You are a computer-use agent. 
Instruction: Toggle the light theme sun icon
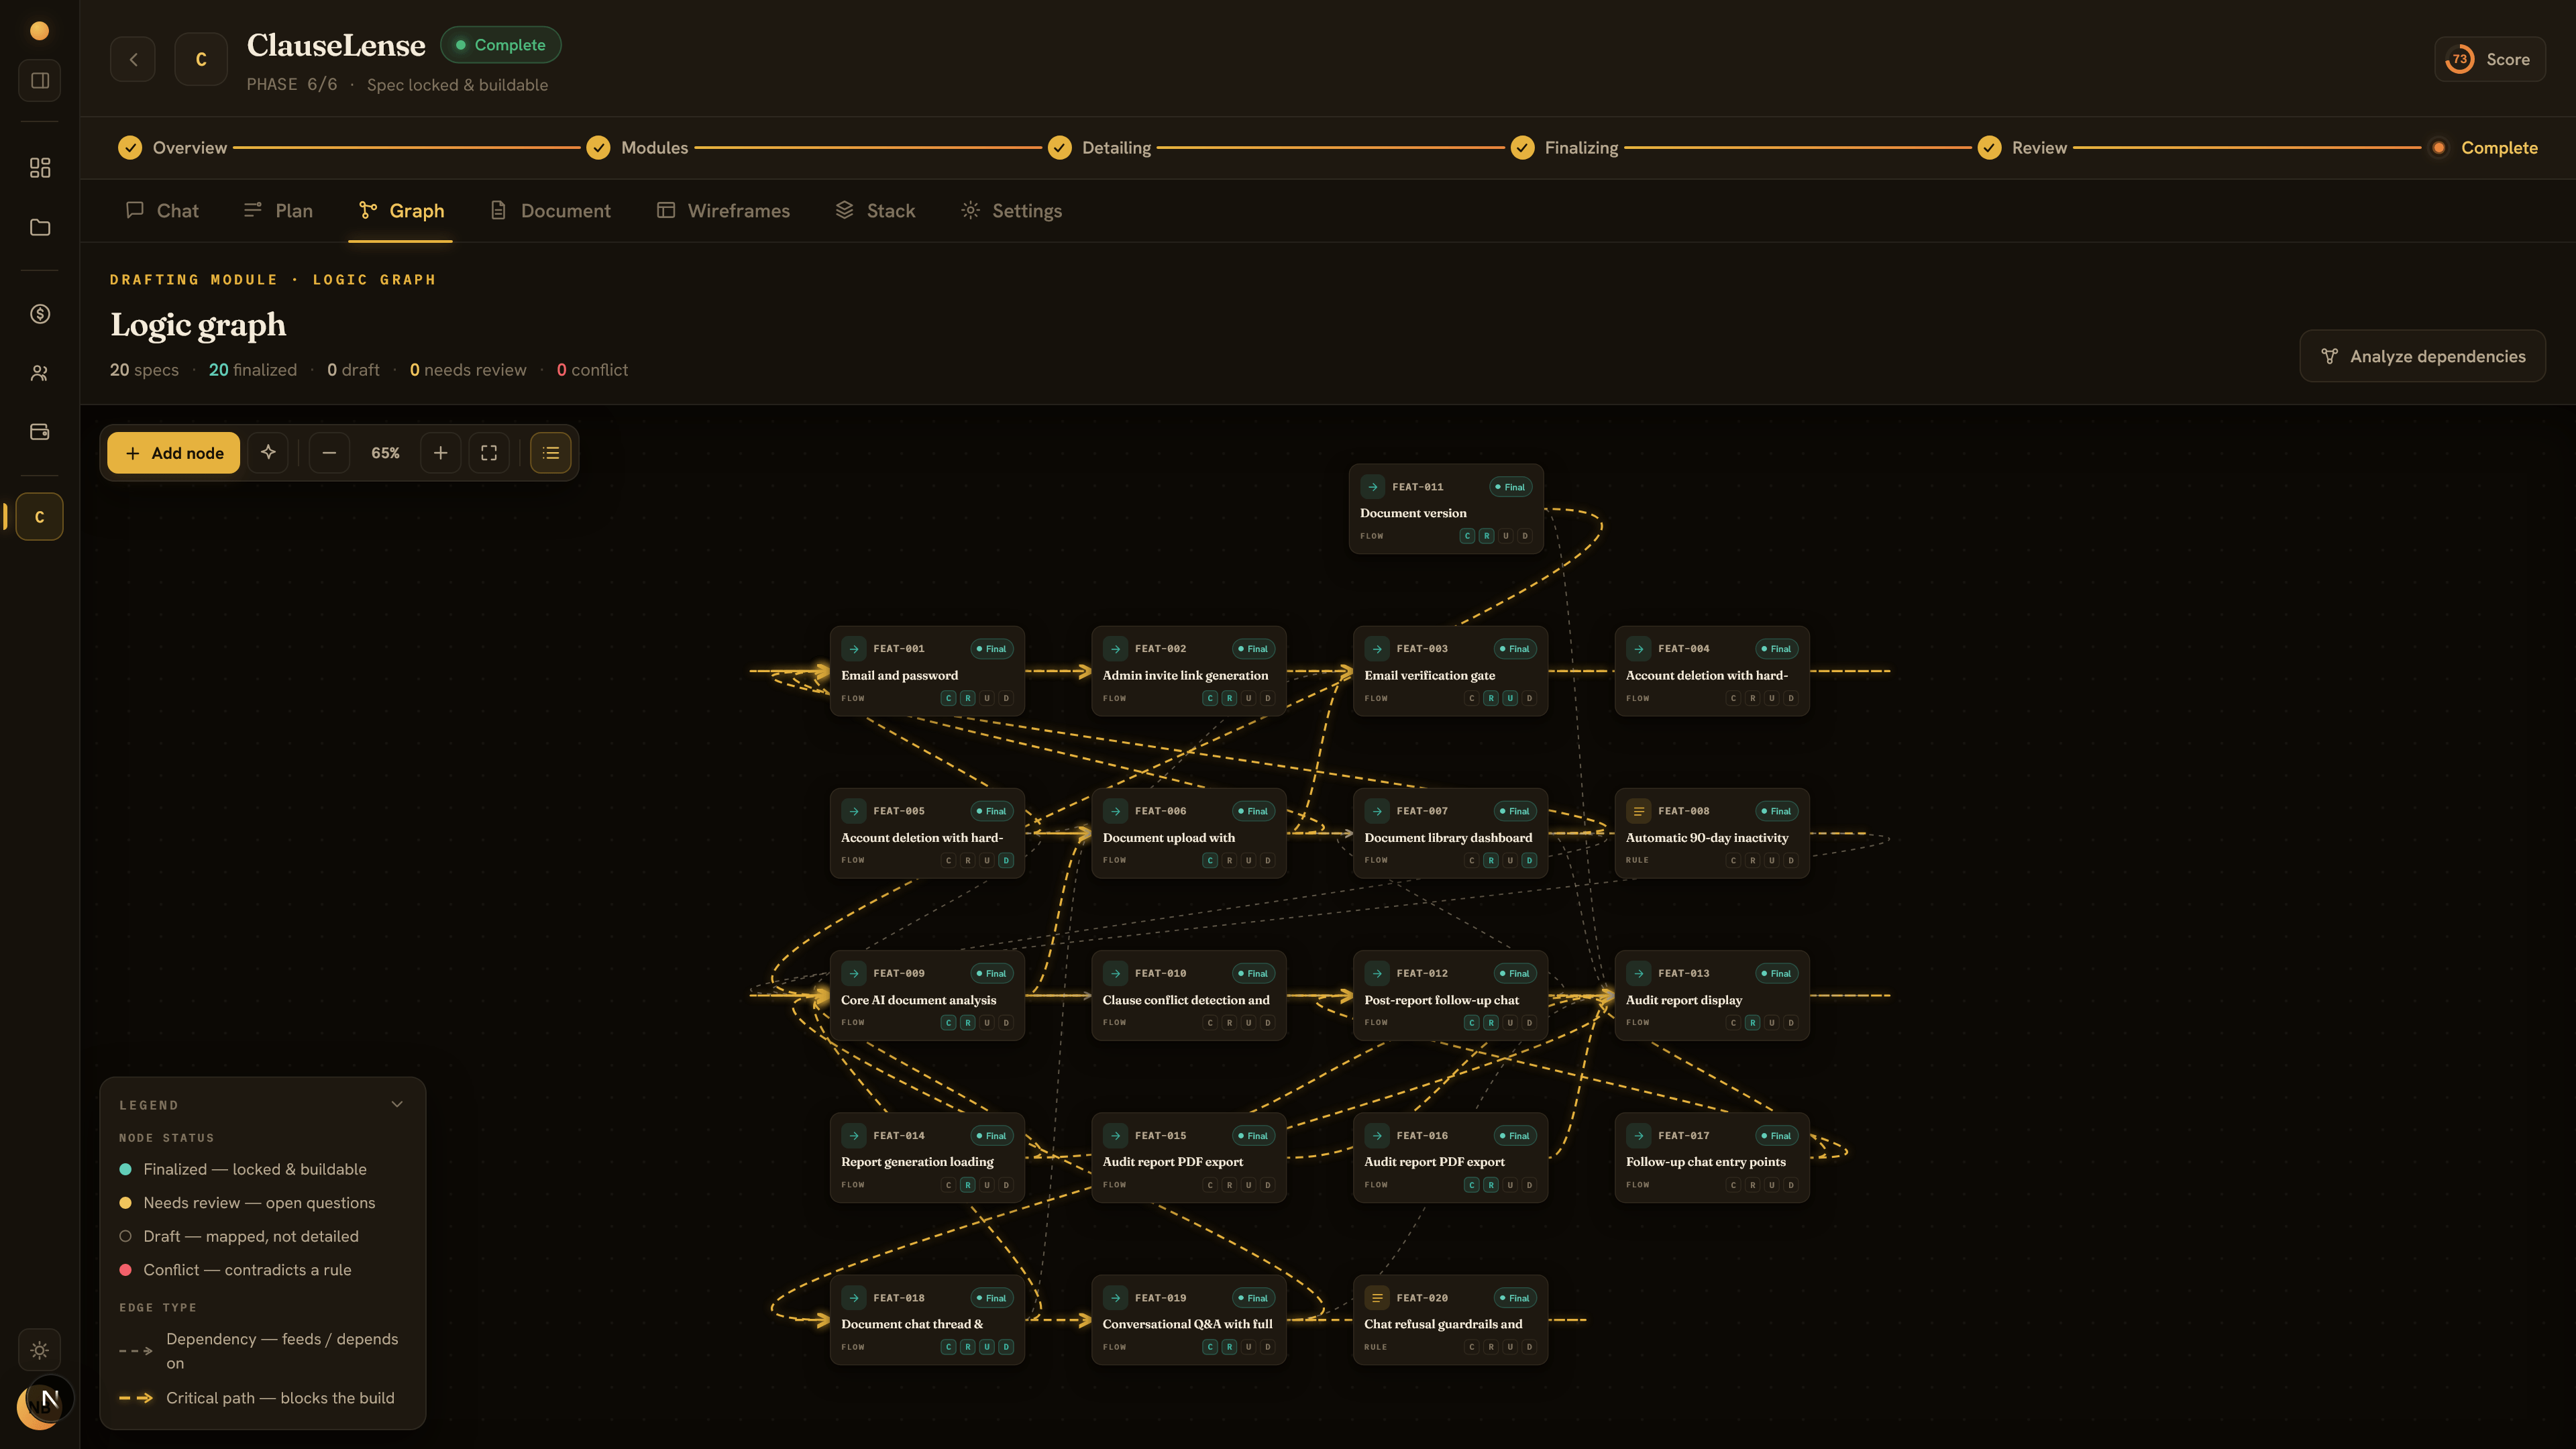click(40, 1350)
